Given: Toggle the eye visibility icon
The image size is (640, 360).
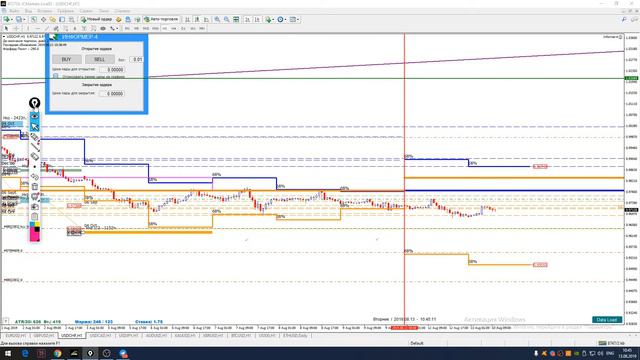Looking at the screenshot, I should [x=35, y=116].
